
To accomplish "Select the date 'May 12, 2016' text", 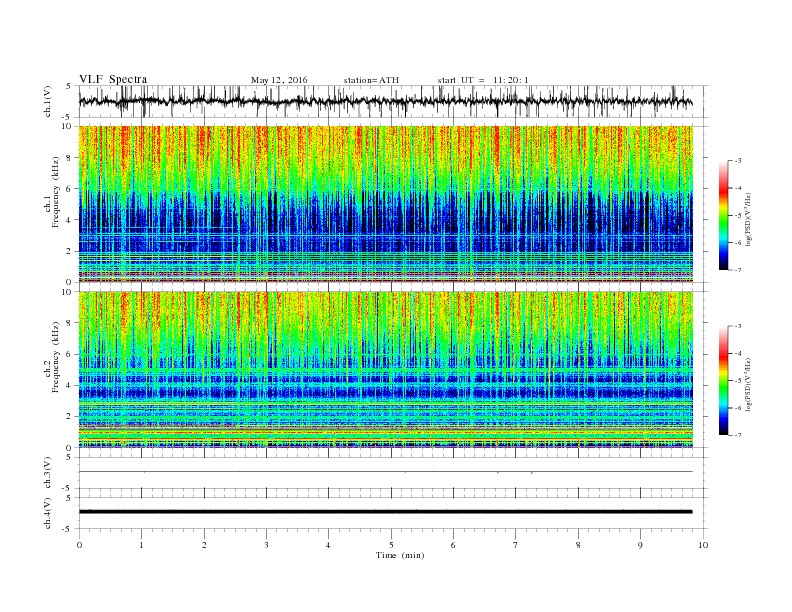I will tap(279, 80).
